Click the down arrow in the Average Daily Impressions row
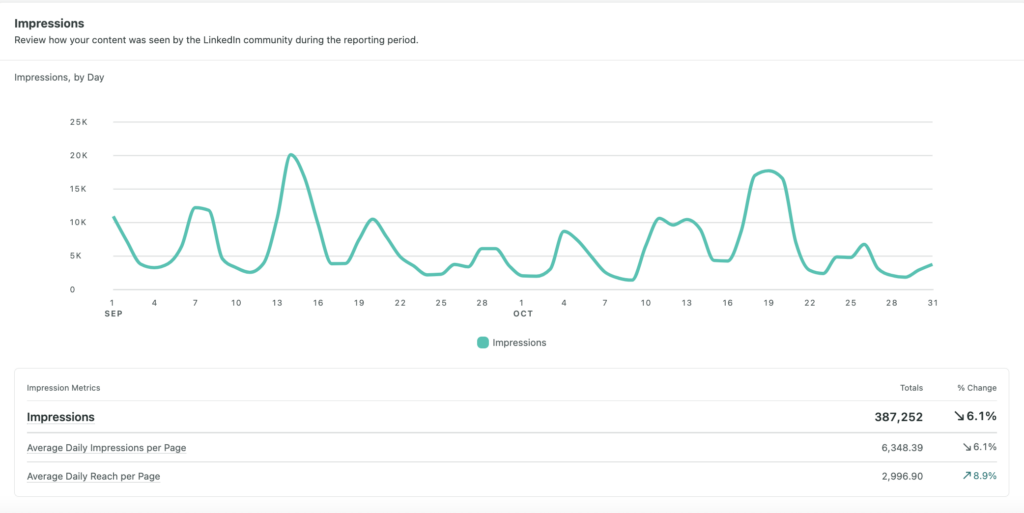This screenshot has width=1024, height=513. (x=966, y=447)
